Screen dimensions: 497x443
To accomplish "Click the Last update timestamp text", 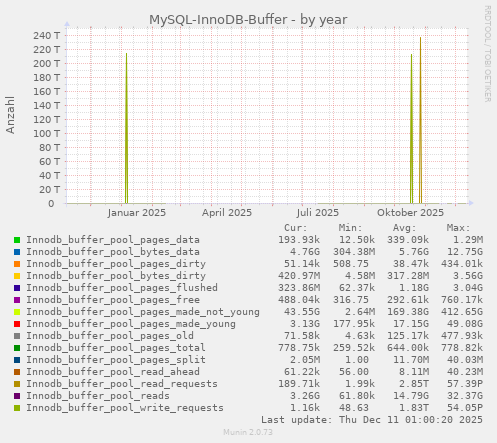I will click(x=372, y=420).
